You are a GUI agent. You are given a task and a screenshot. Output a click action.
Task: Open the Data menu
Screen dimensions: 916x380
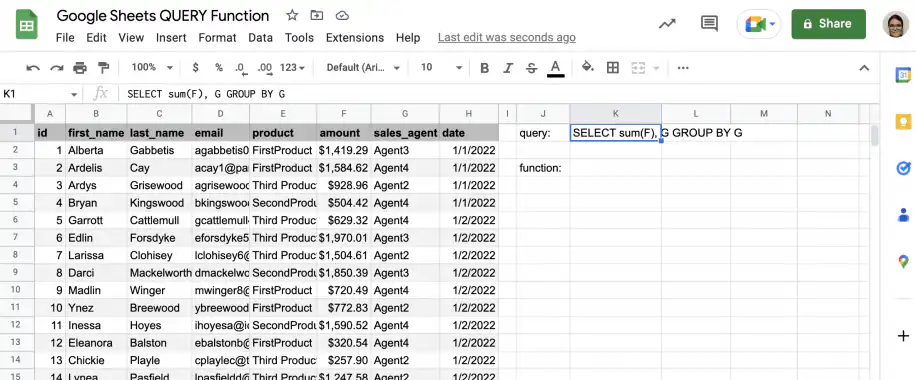pos(261,37)
